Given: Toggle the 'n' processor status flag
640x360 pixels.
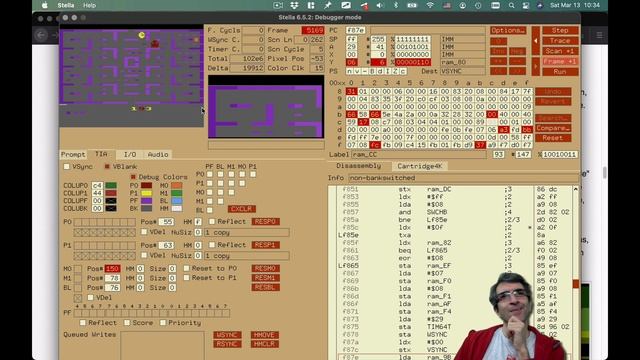Looking at the screenshot, I should pyautogui.click(x=349, y=71).
